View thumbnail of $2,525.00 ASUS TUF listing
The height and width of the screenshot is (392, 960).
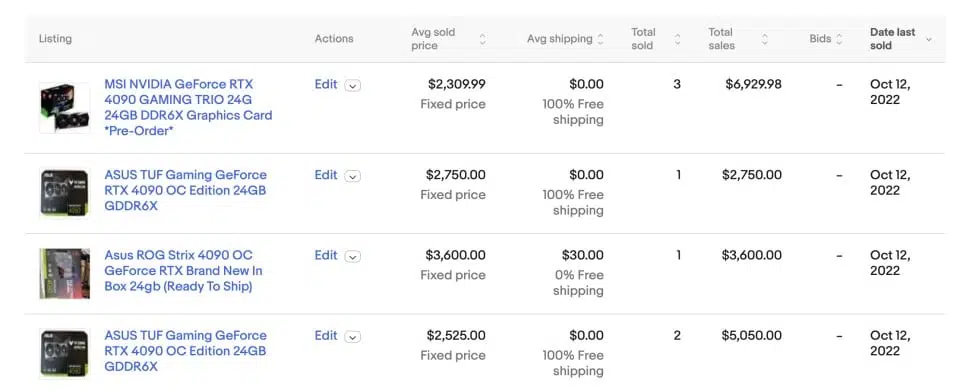coord(64,353)
